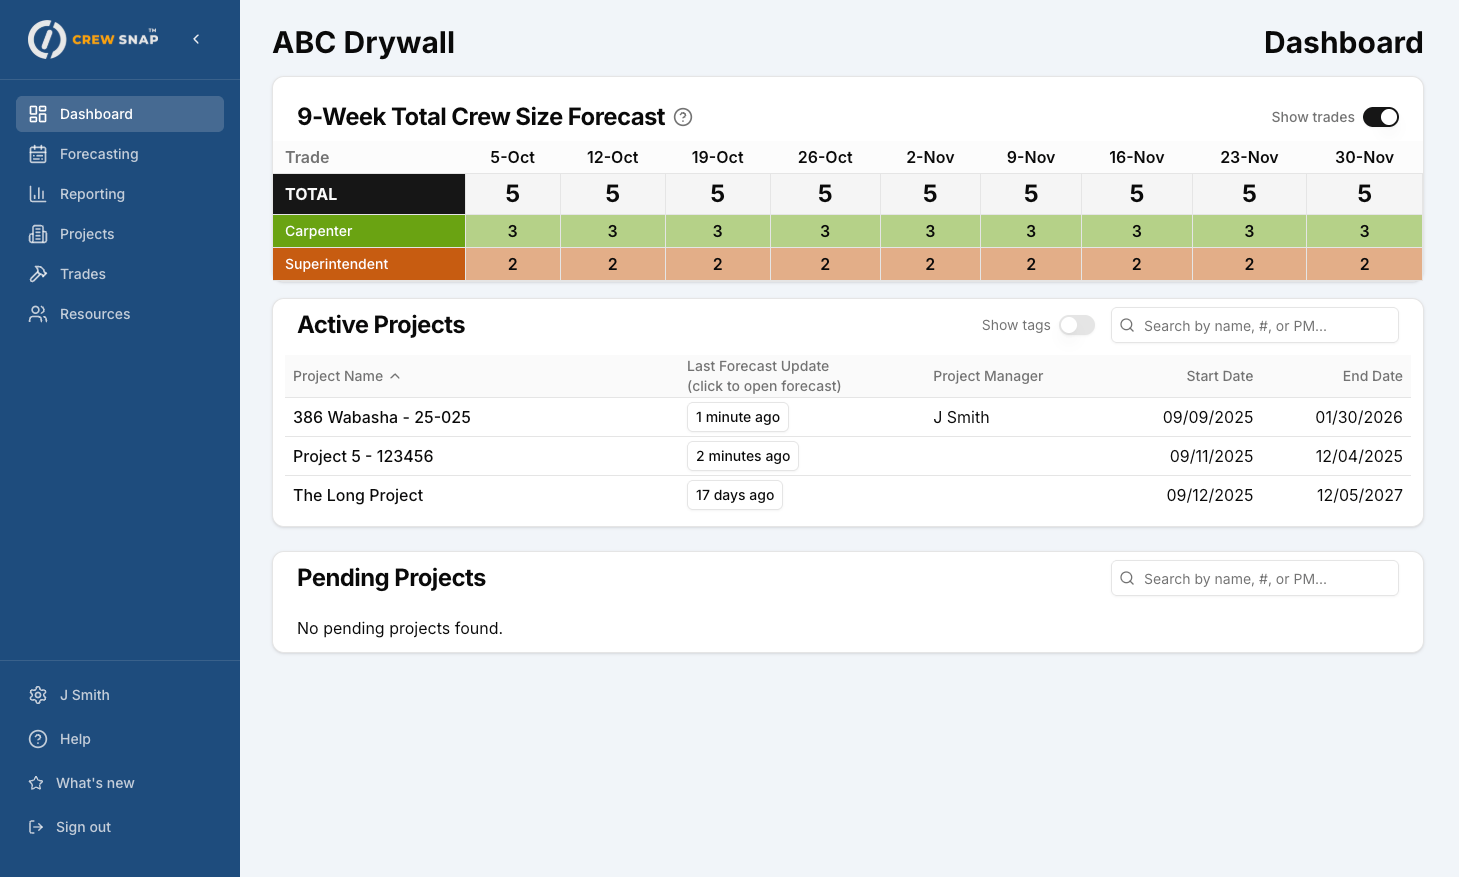This screenshot has width=1459, height=877.
Task: Open the 386 Wabasha '1 minute ago' forecast
Action: click(737, 417)
